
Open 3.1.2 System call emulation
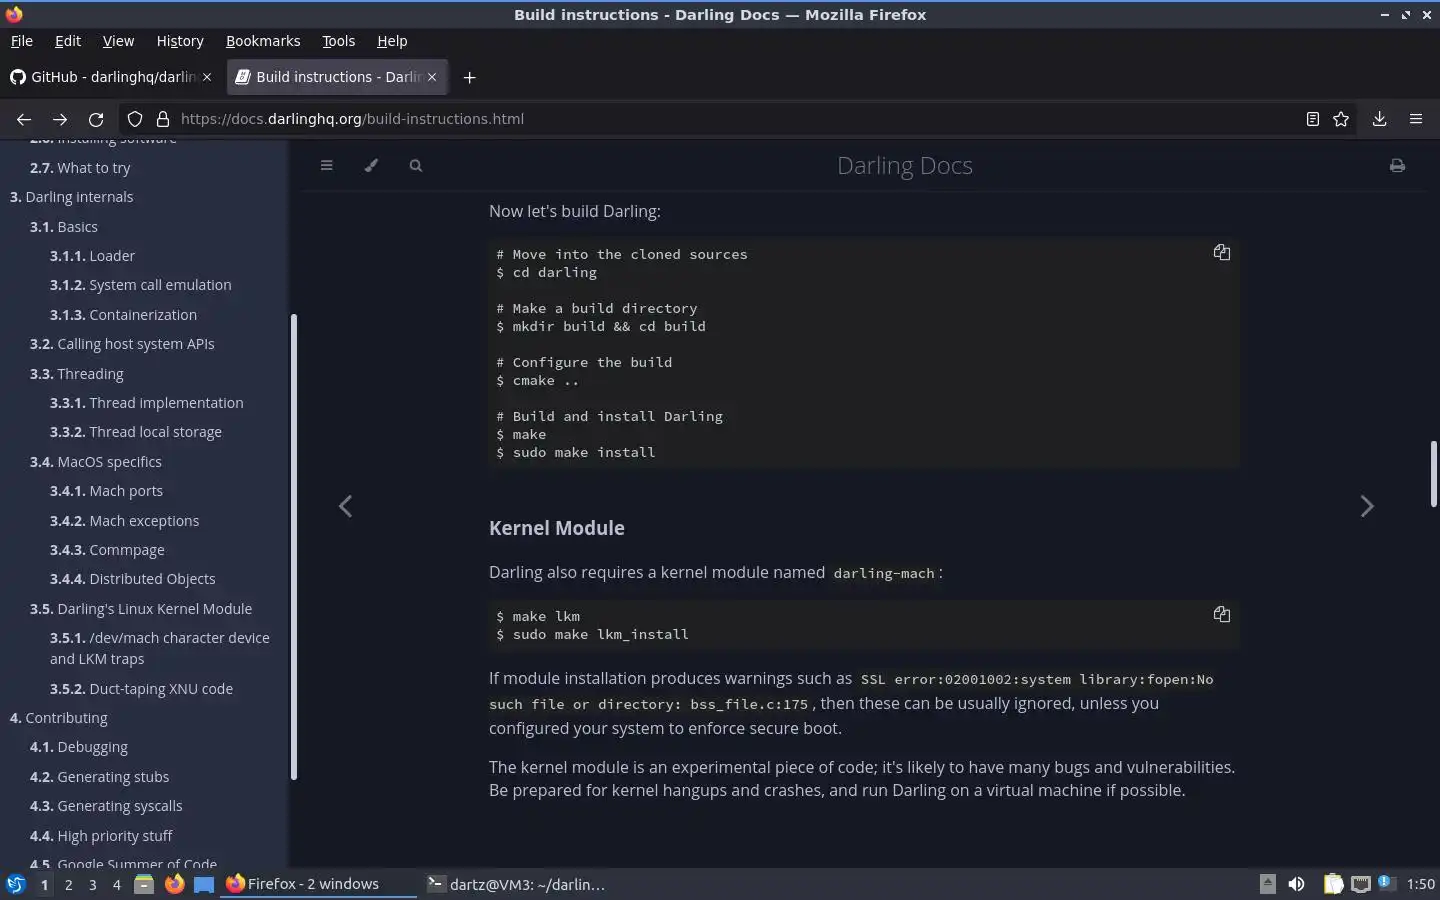140,285
